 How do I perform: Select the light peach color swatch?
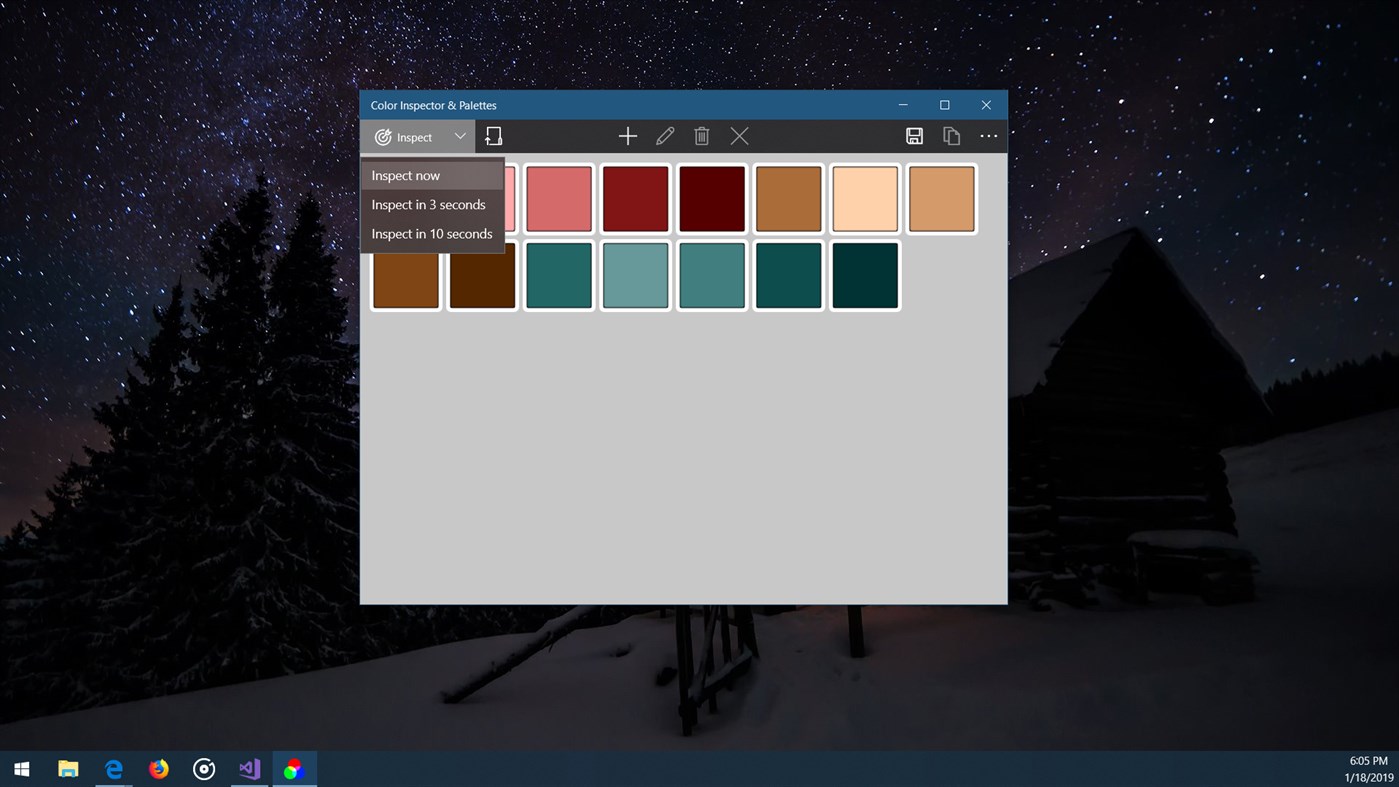pyautogui.click(x=864, y=197)
